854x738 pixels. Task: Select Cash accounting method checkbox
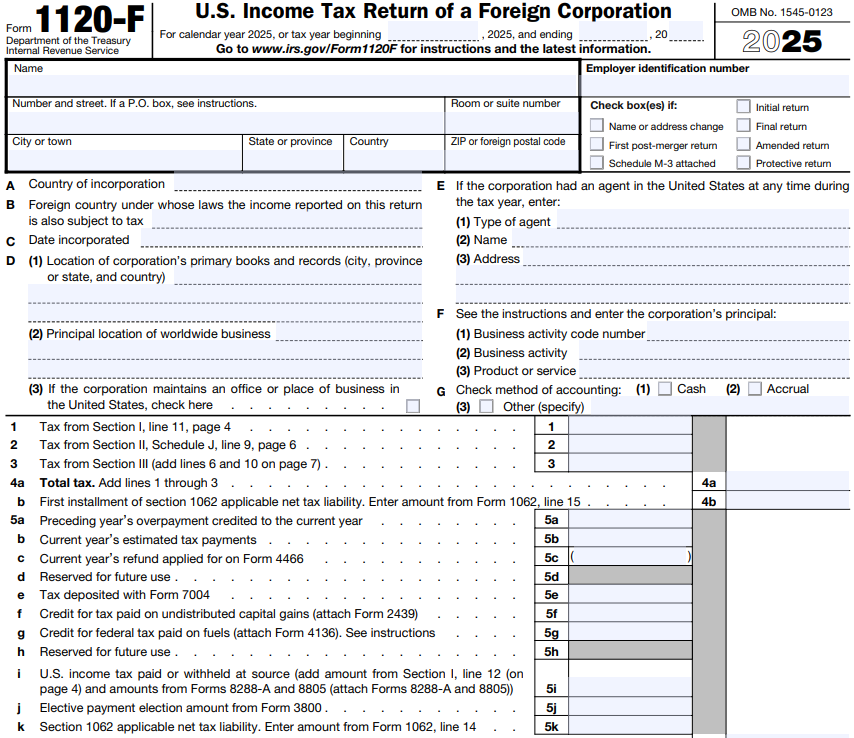[x=664, y=388]
